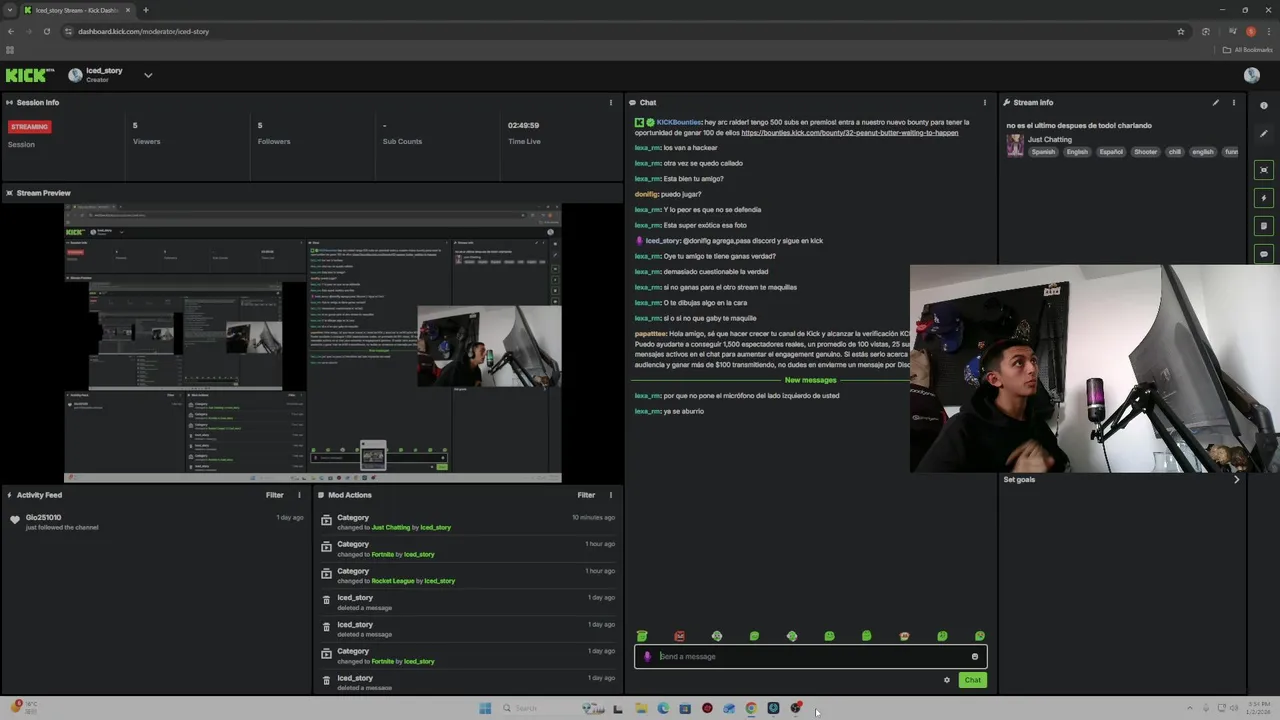The height and width of the screenshot is (720, 1280).
Task: Click the heart icon beside Glo251010
Action: 14,520
